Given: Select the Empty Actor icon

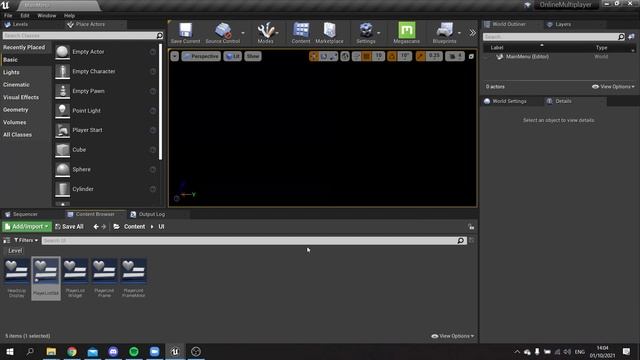Looking at the screenshot, I should click(x=62, y=52).
